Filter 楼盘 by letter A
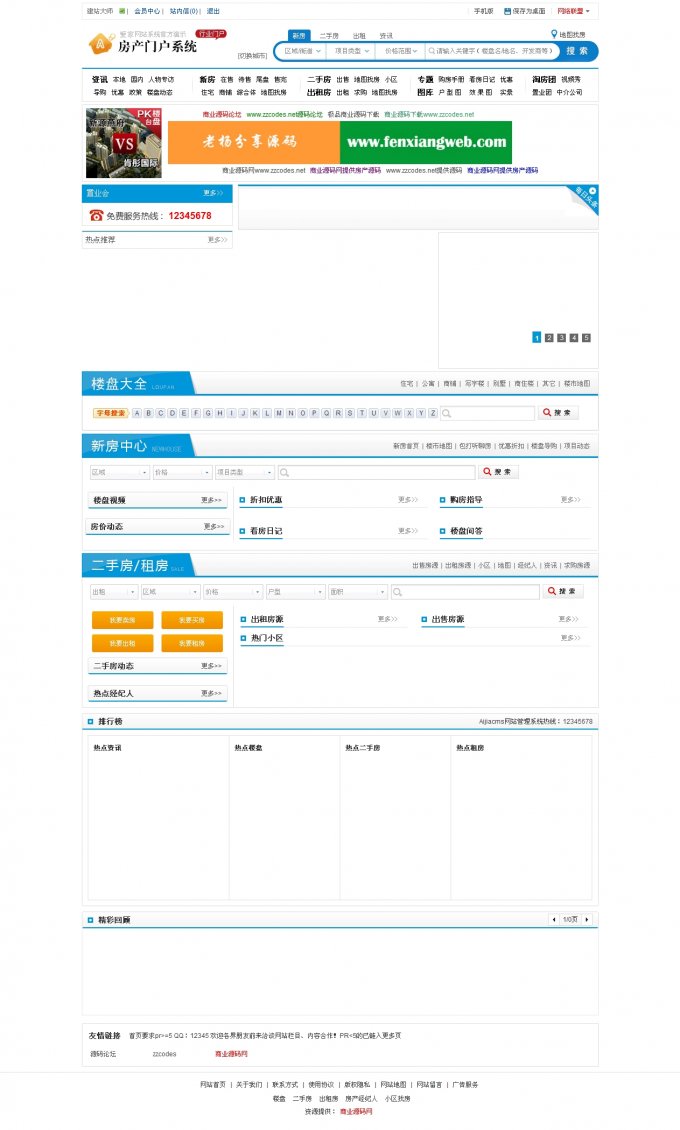The width and height of the screenshot is (680, 1130). (137, 413)
